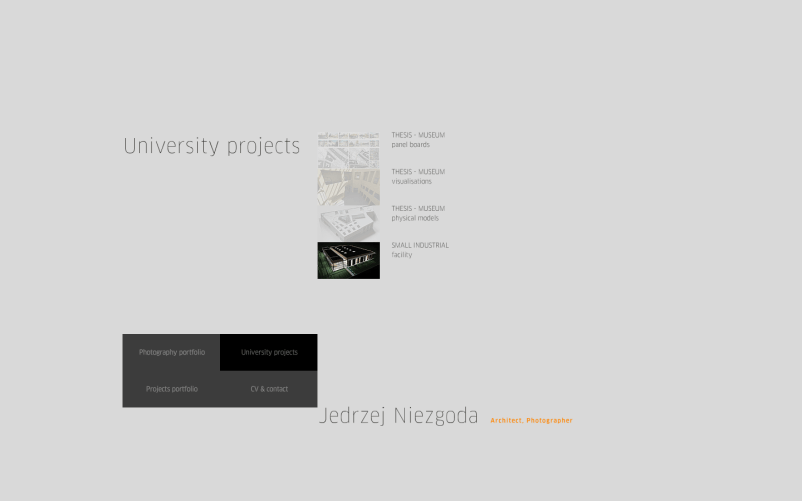Open the Projects portfolio menu tile
Image resolution: width=802 pixels, height=501 pixels.
point(171,389)
